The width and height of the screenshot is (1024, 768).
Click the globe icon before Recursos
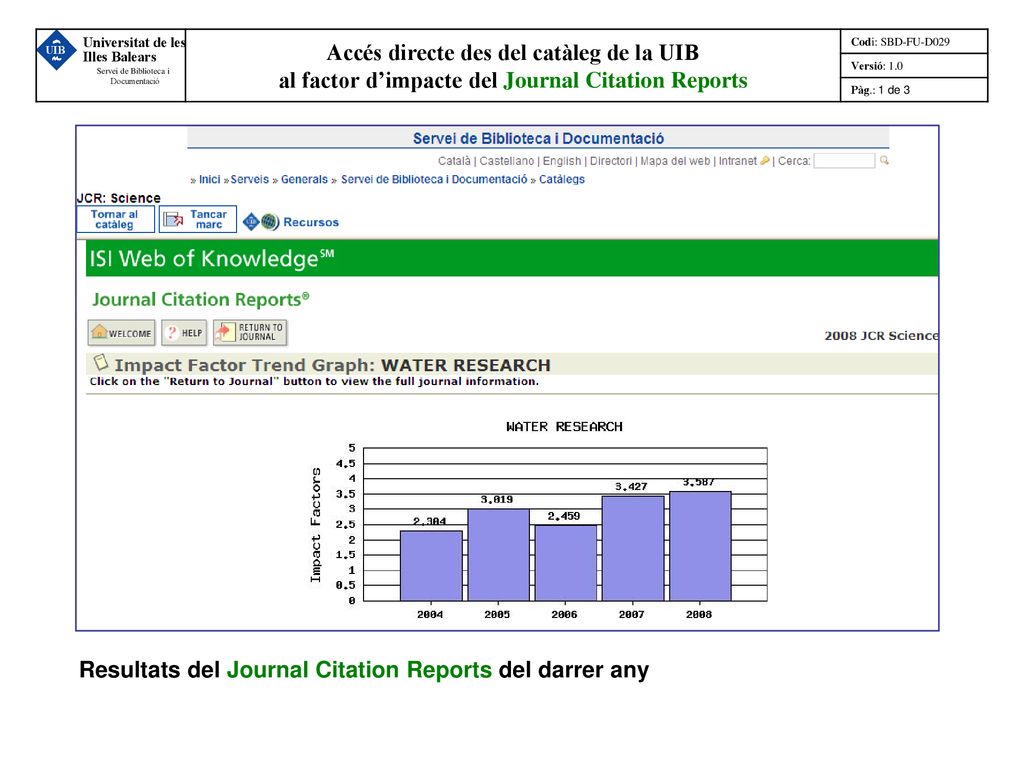pos(270,222)
